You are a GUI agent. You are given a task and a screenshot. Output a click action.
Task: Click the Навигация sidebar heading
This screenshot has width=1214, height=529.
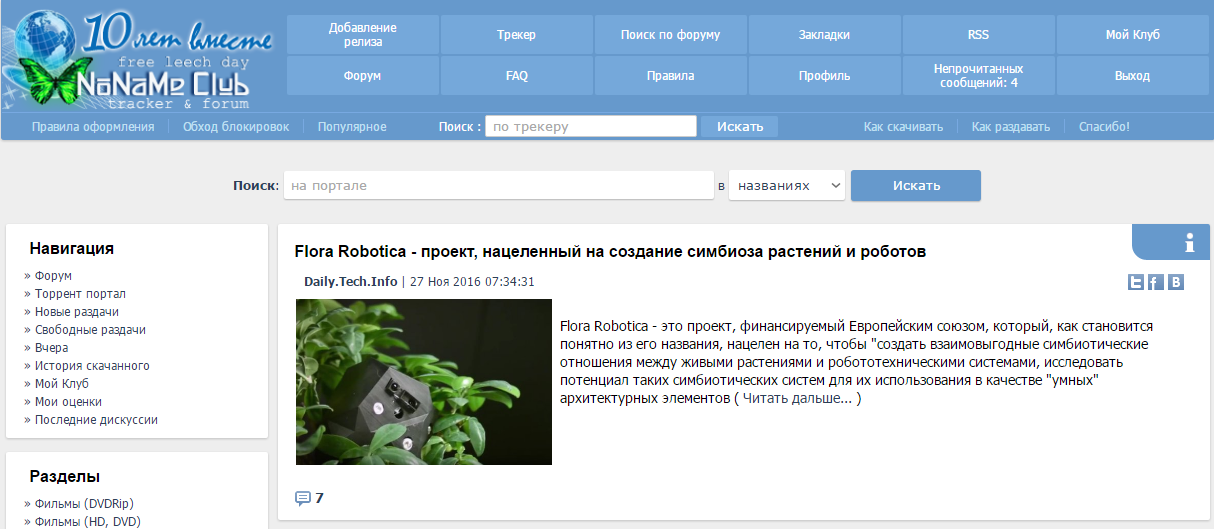coord(72,249)
